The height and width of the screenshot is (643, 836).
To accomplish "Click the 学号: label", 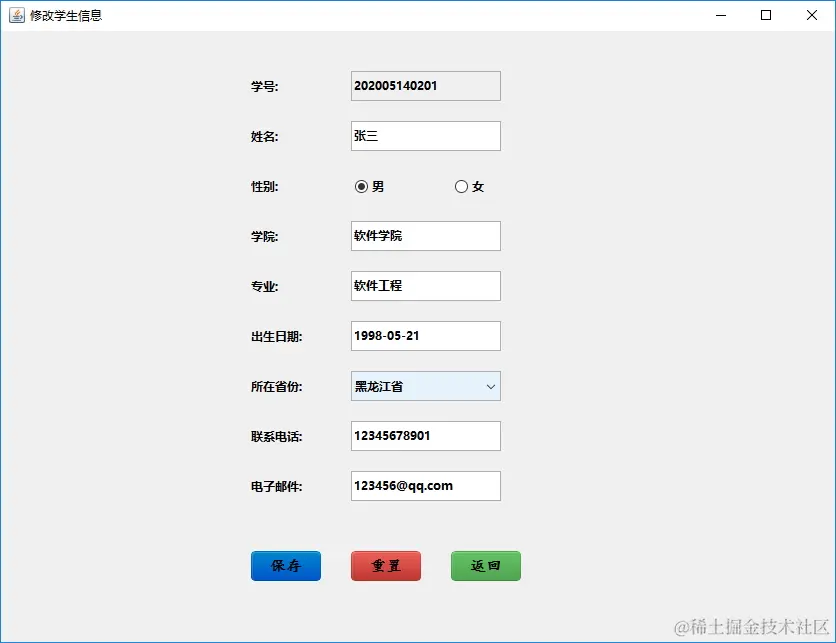I will pos(264,86).
